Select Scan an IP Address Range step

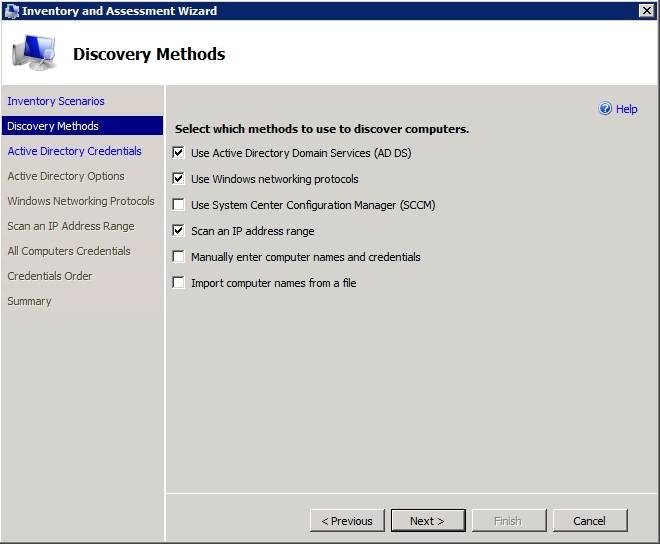(71, 226)
